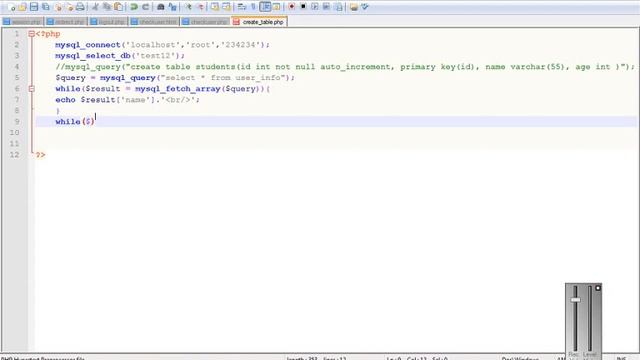Click the icon left of the checkmark icon
Viewport: 640px width, 360px height.
click(x=353, y=7)
